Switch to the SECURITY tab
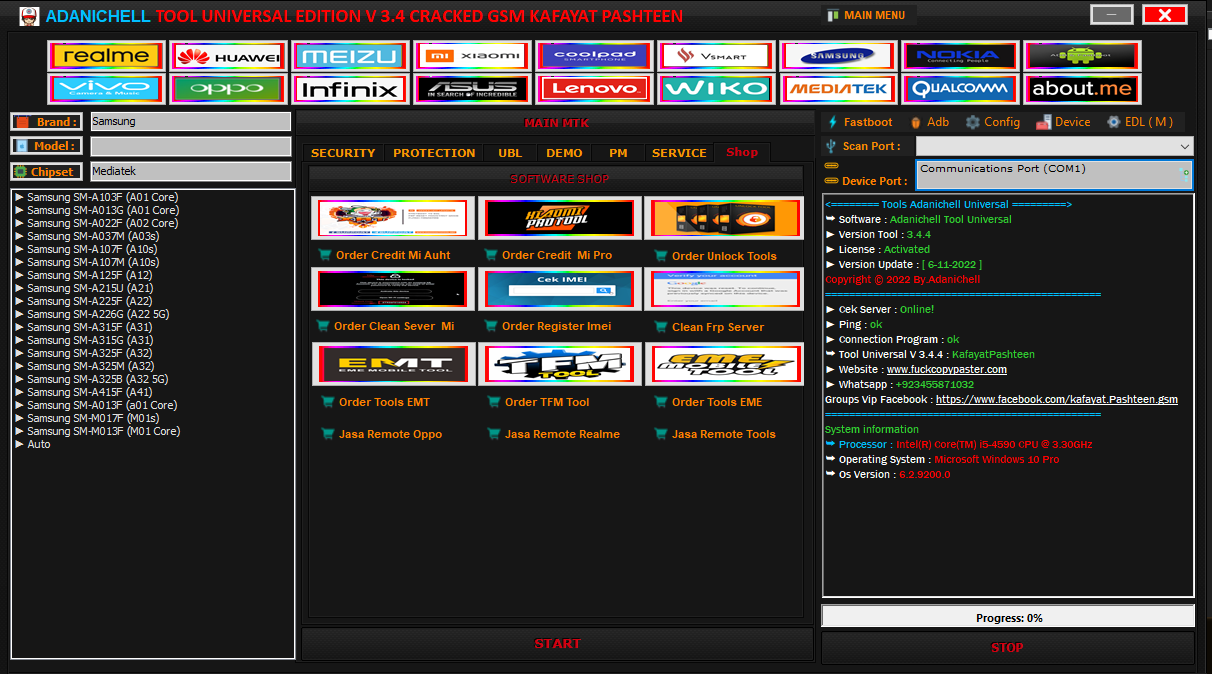1212x674 pixels. [343, 153]
